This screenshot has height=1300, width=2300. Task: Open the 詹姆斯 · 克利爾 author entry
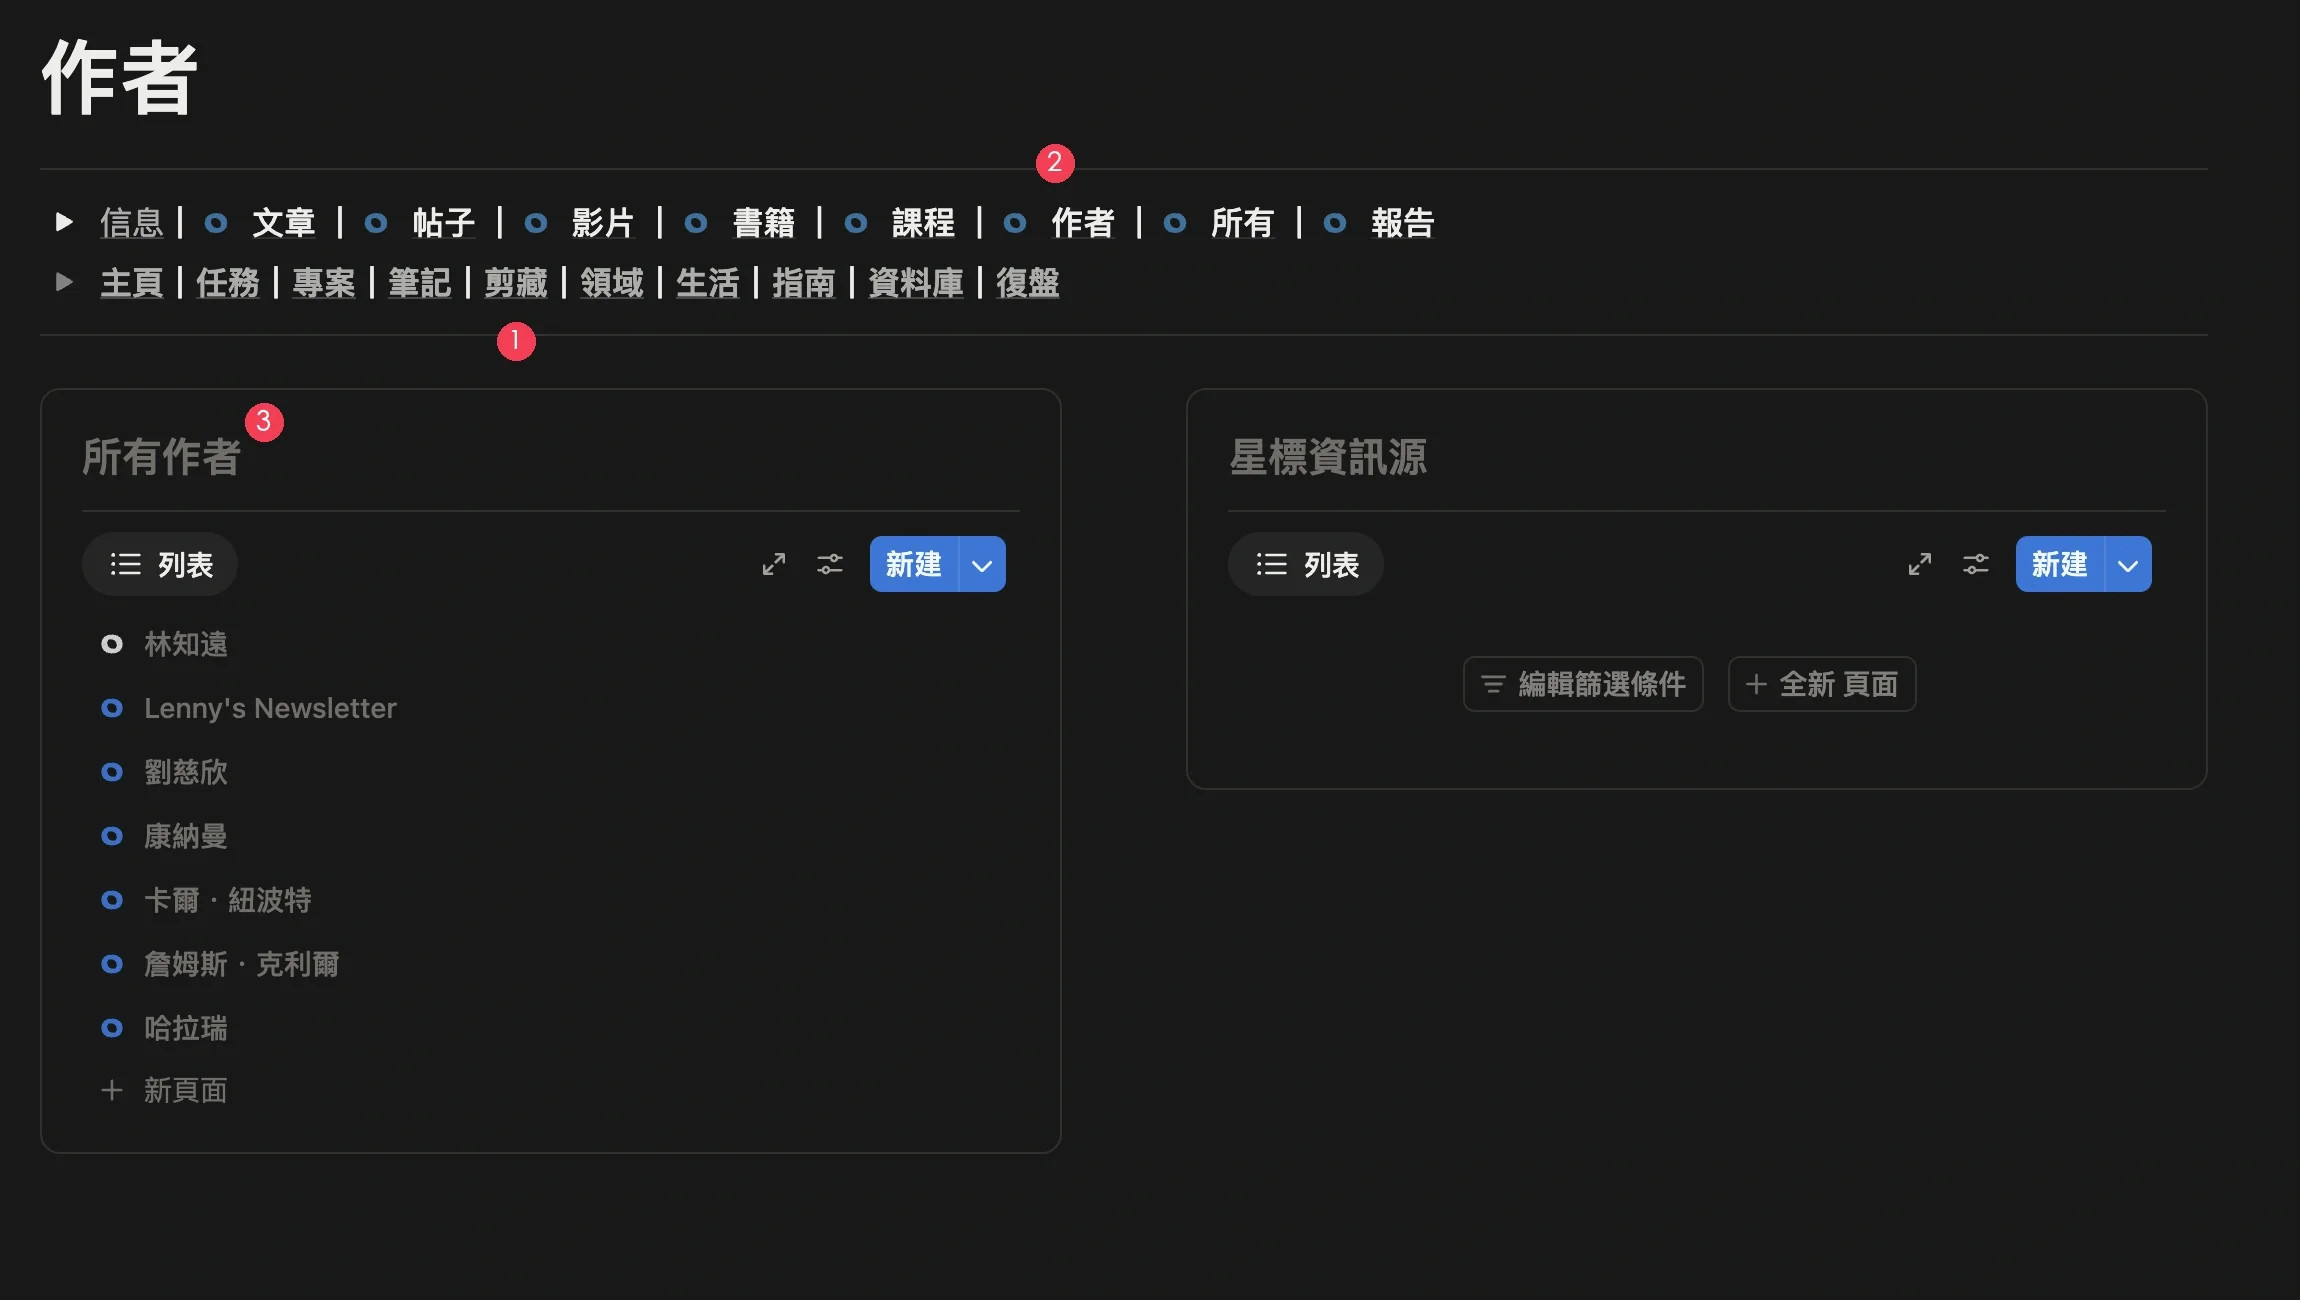click(242, 964)
